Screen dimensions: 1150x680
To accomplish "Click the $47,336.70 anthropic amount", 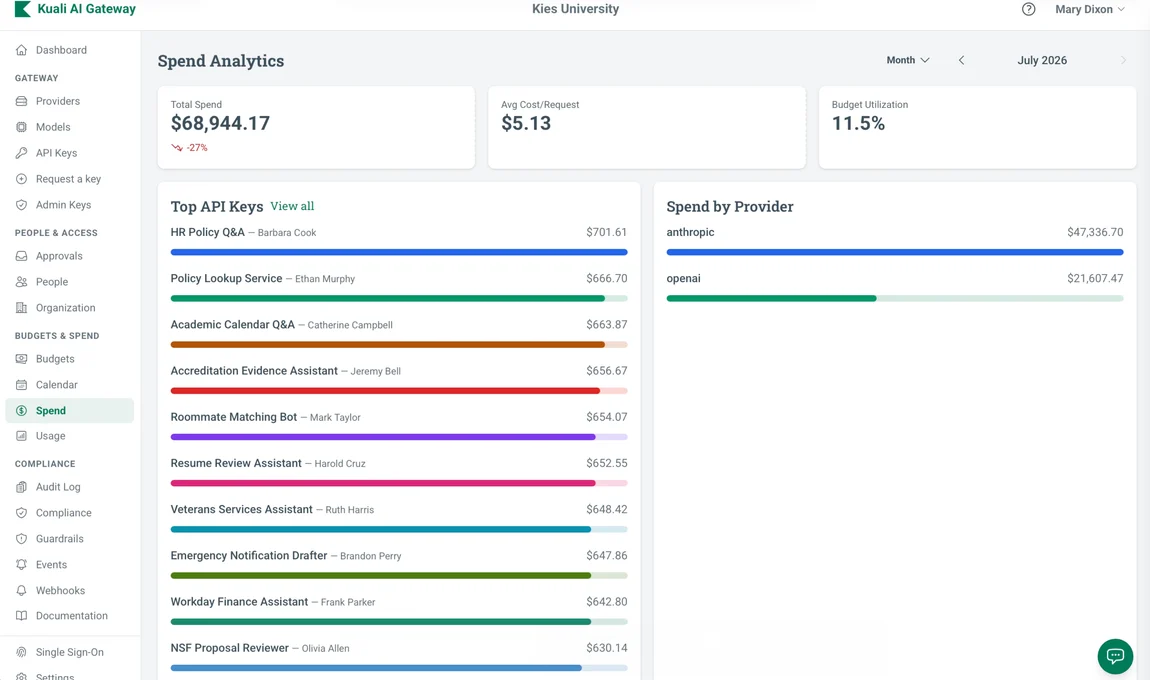I will pyautogui.click(x=1095, y=232).
